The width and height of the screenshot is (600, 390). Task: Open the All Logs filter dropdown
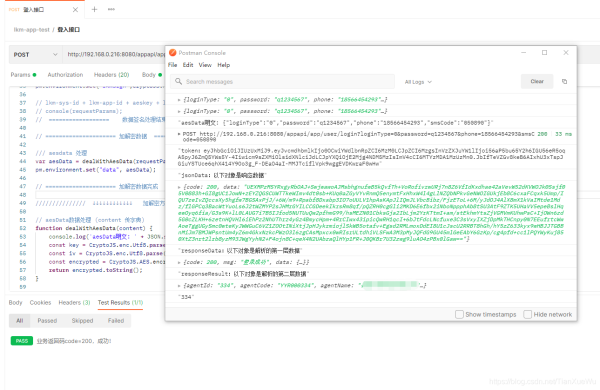pos(418,82)
